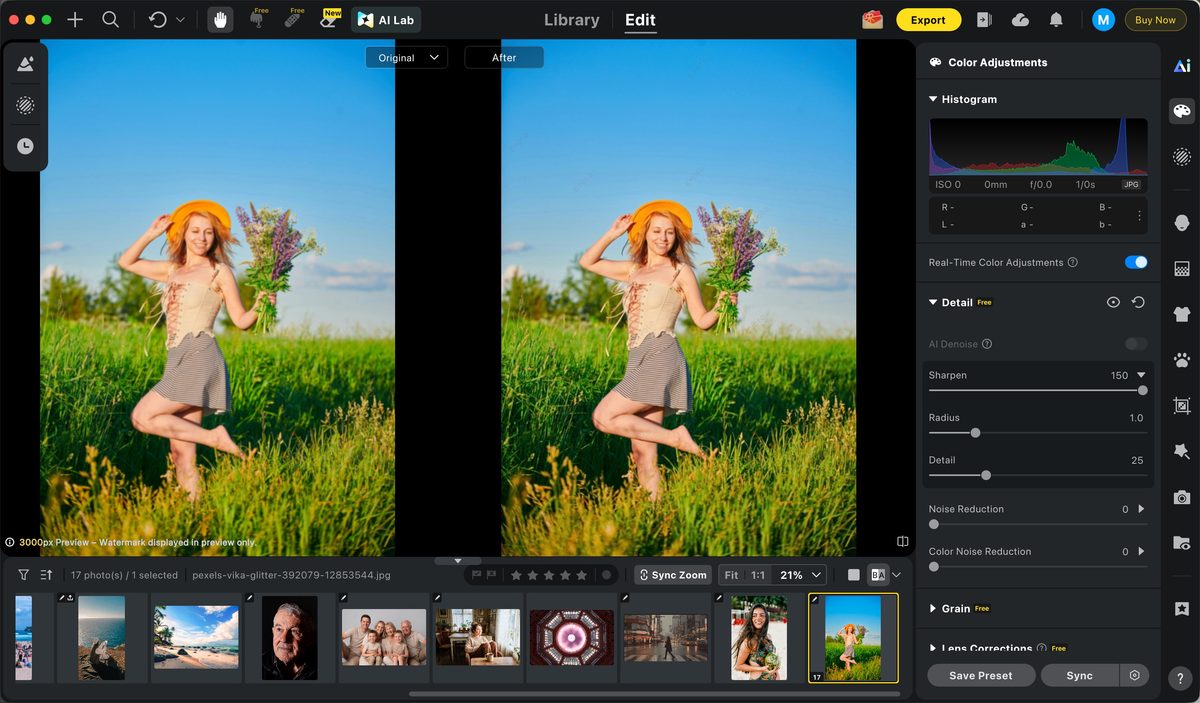Click the cloud upload icon
Screen dimensions: 1200x703
tap(1020, 20)
